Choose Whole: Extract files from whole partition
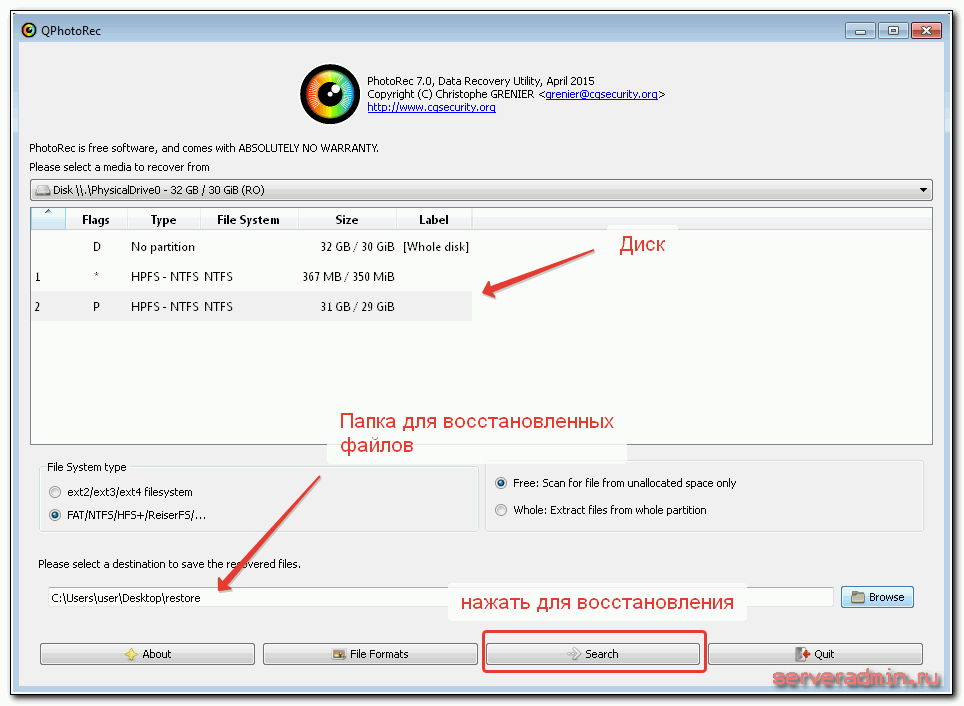 [x=502, y=510]
